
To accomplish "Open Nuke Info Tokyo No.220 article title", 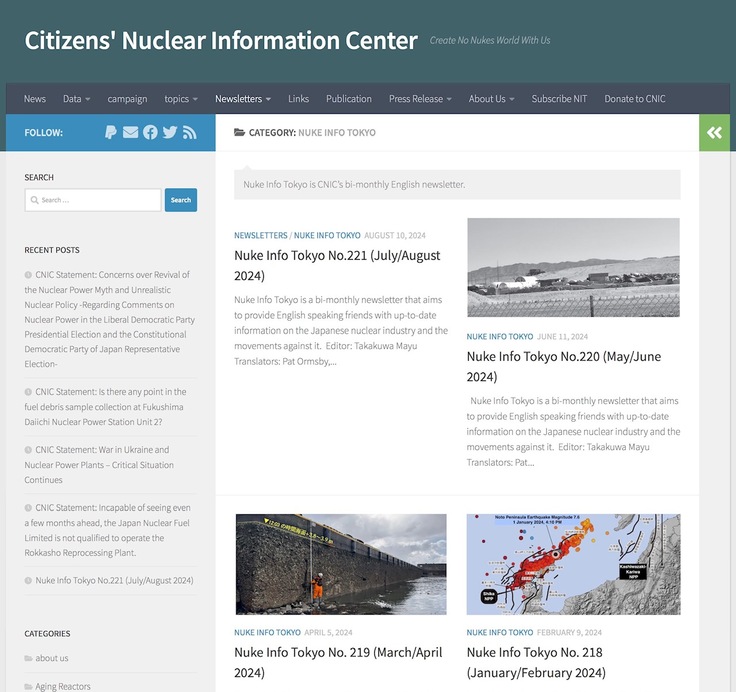I will coord(563,366).
